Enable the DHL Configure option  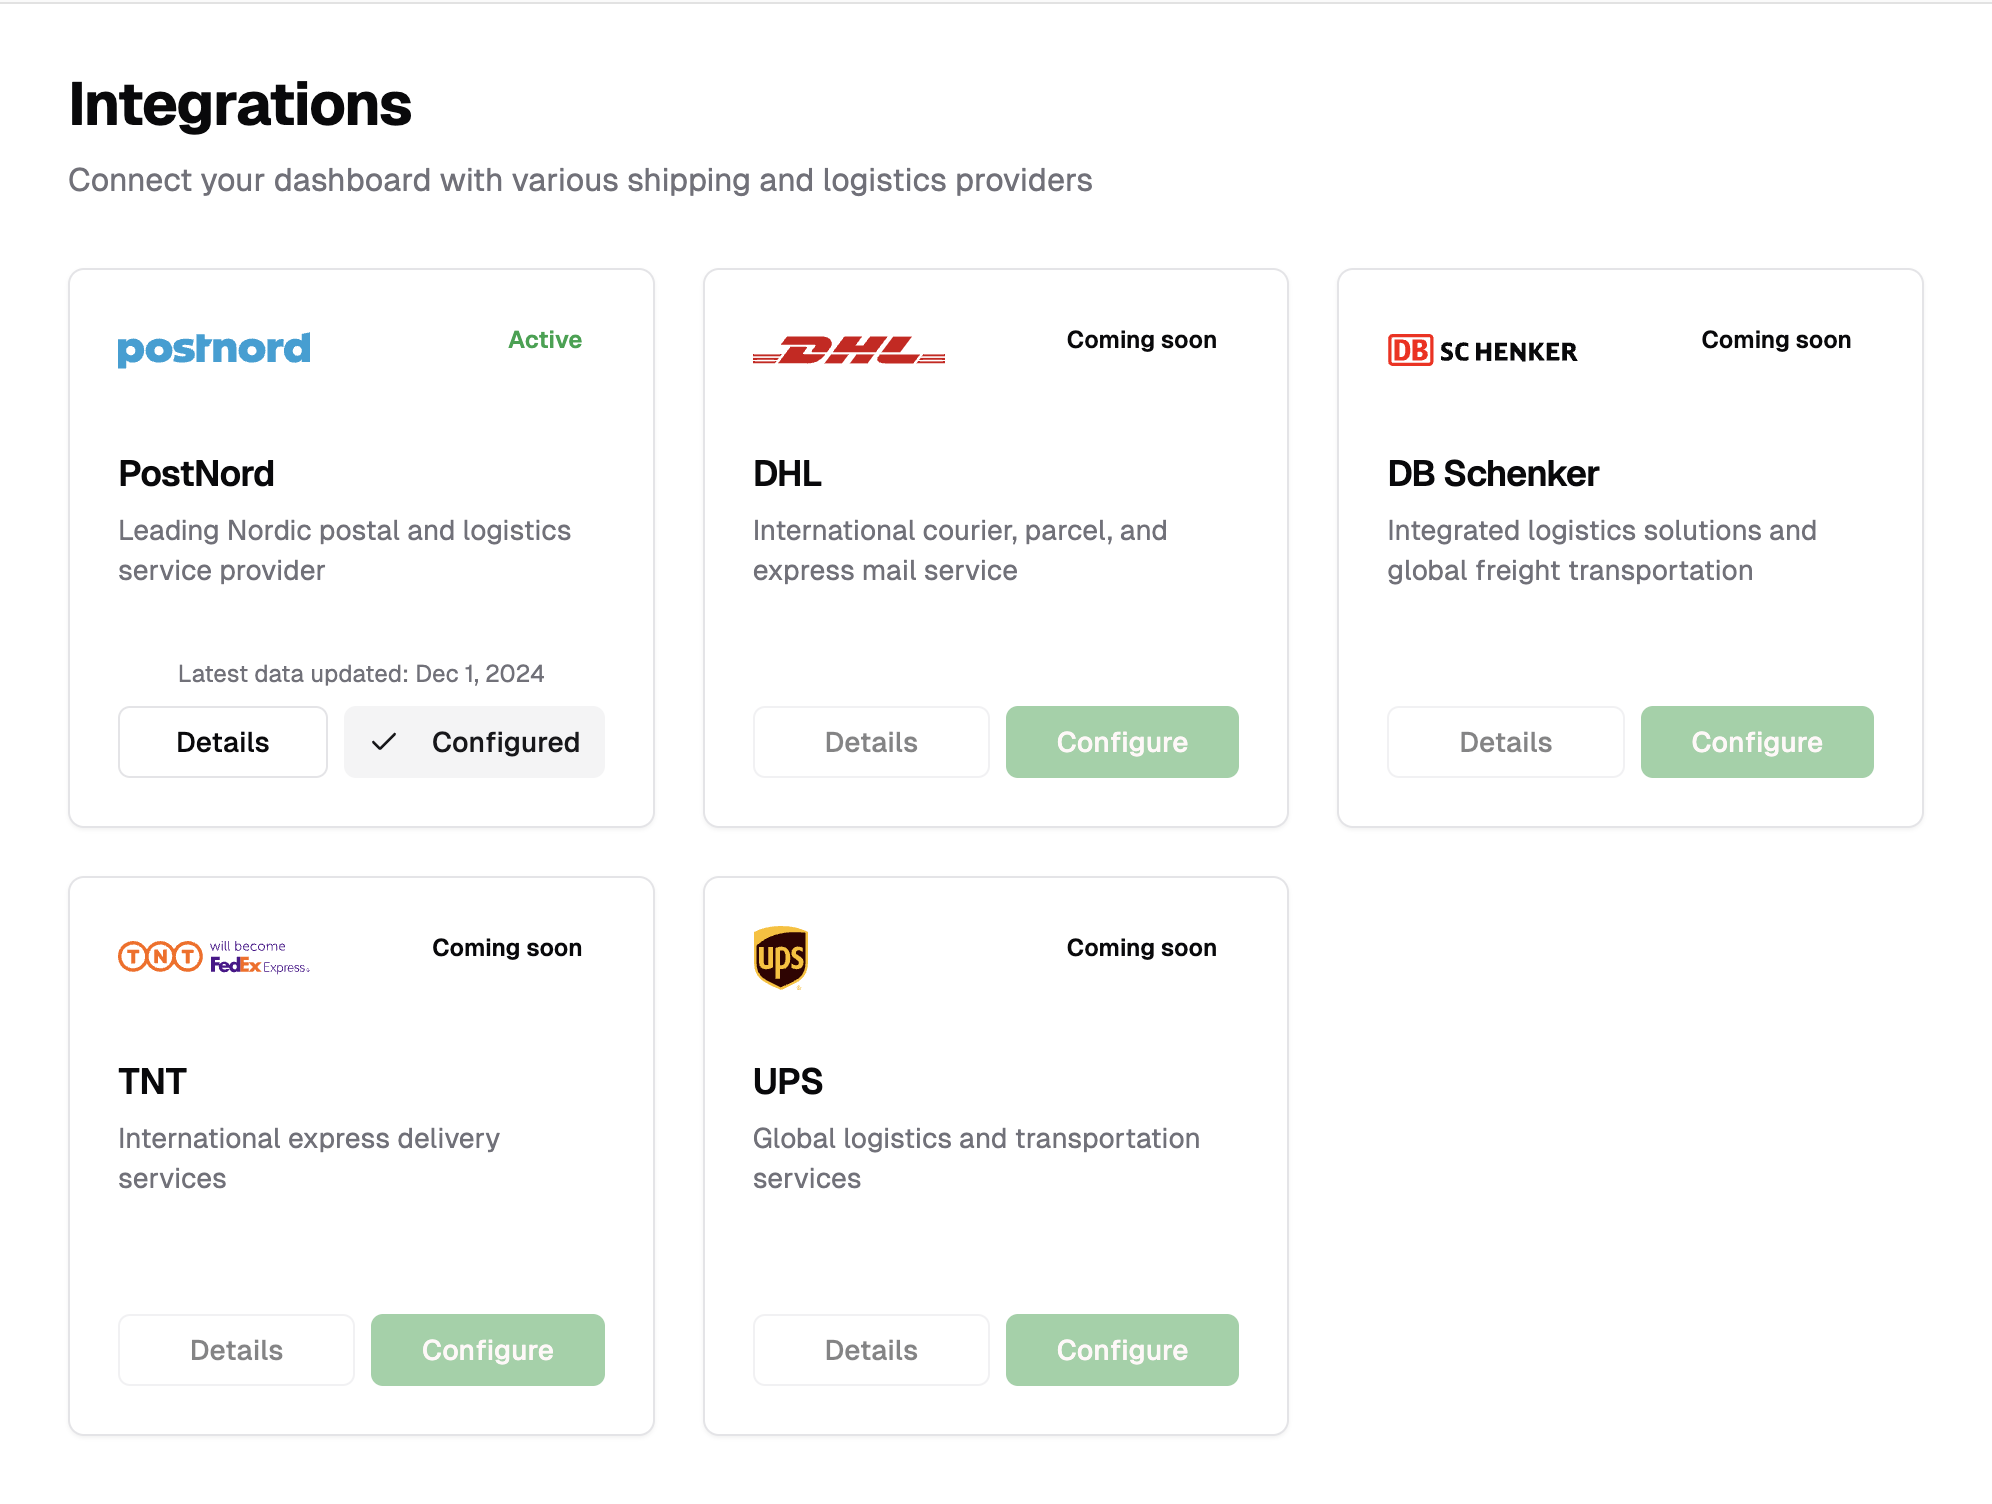click(x=1121, y=742)
